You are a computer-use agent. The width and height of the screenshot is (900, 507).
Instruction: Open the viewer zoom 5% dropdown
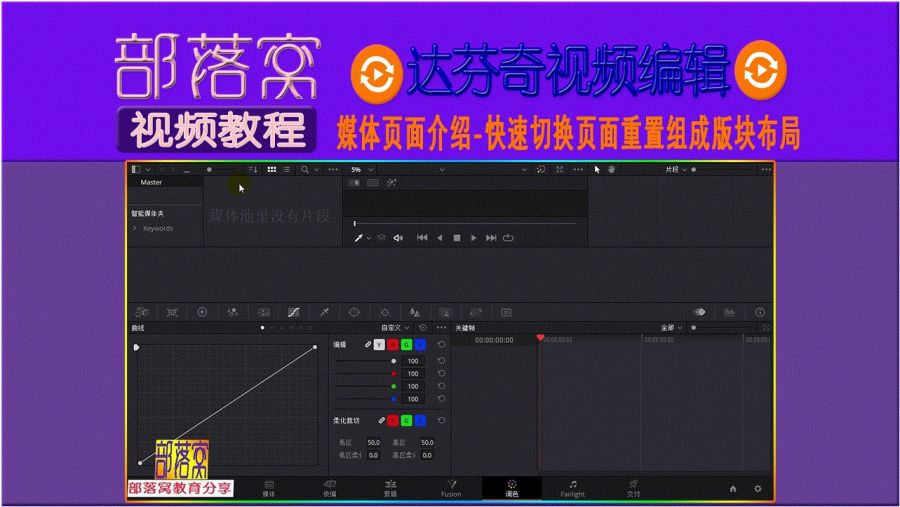click(362, 170)
